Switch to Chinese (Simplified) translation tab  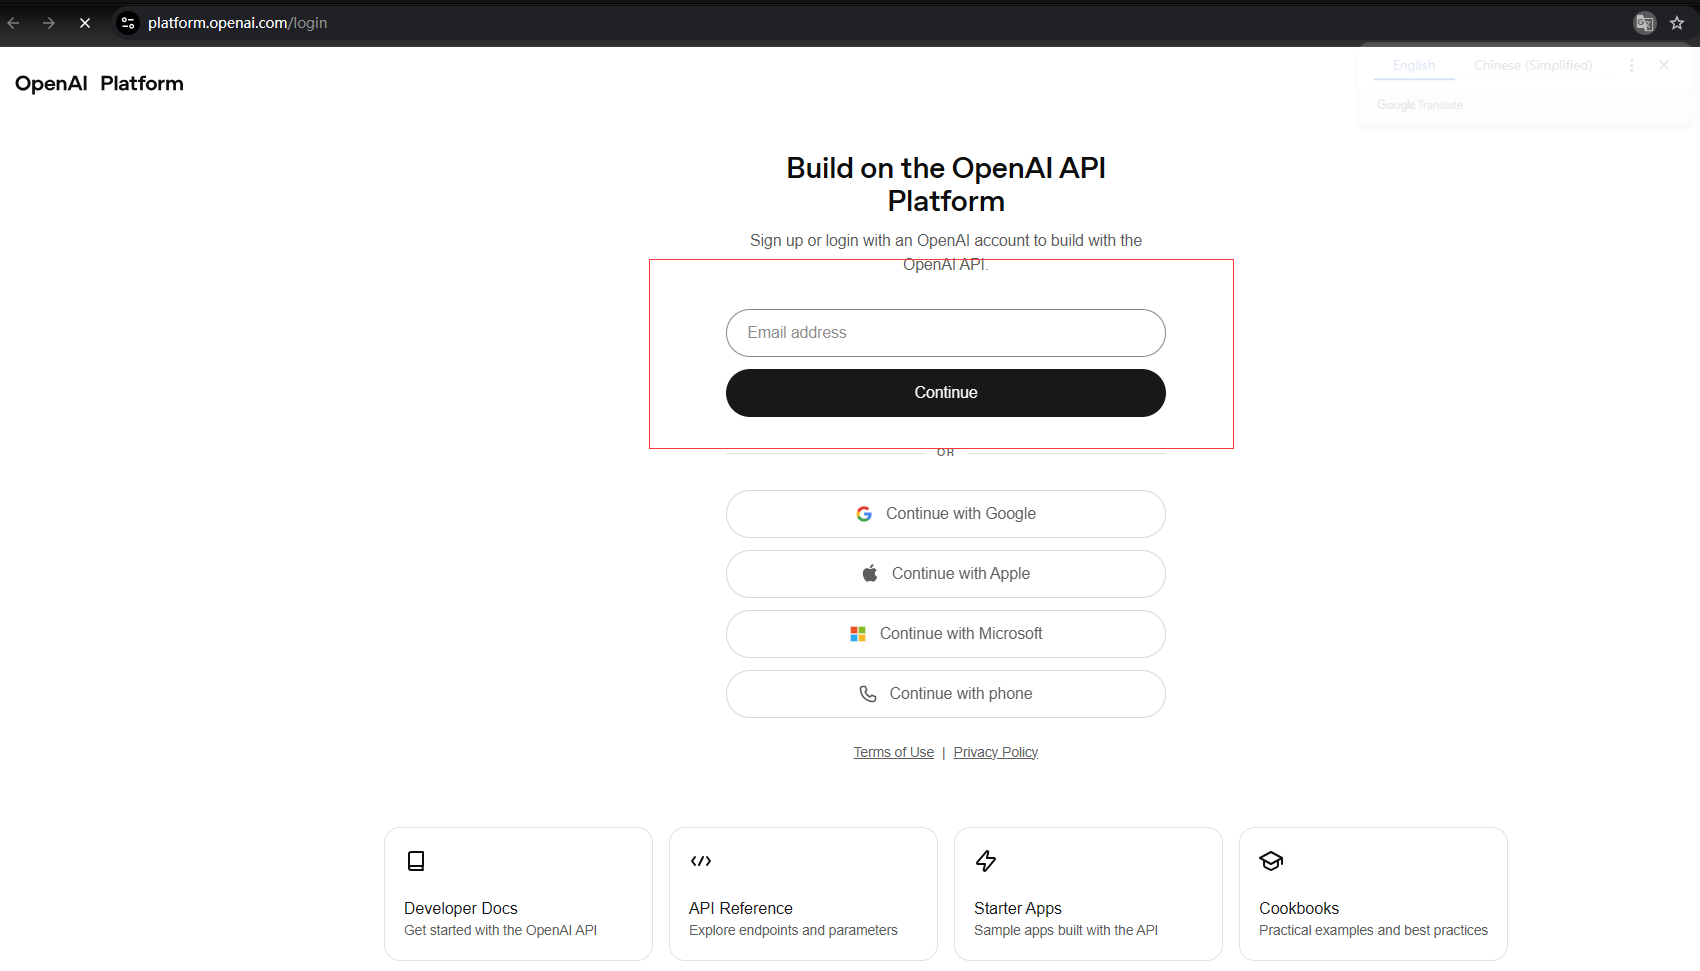coord(1533,65)
